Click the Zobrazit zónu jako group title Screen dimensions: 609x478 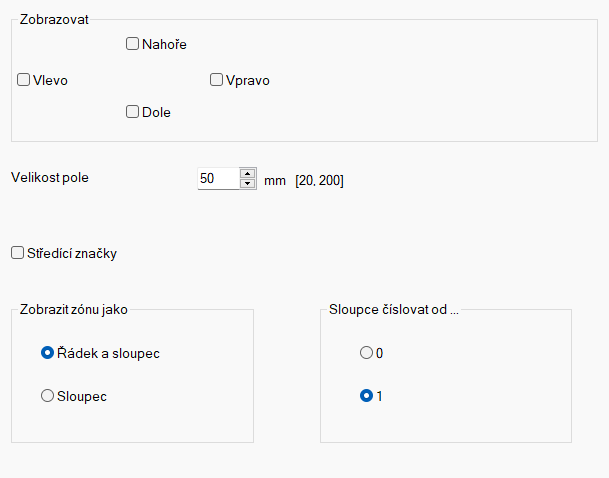pyautogui.click(x=74, y=309)
